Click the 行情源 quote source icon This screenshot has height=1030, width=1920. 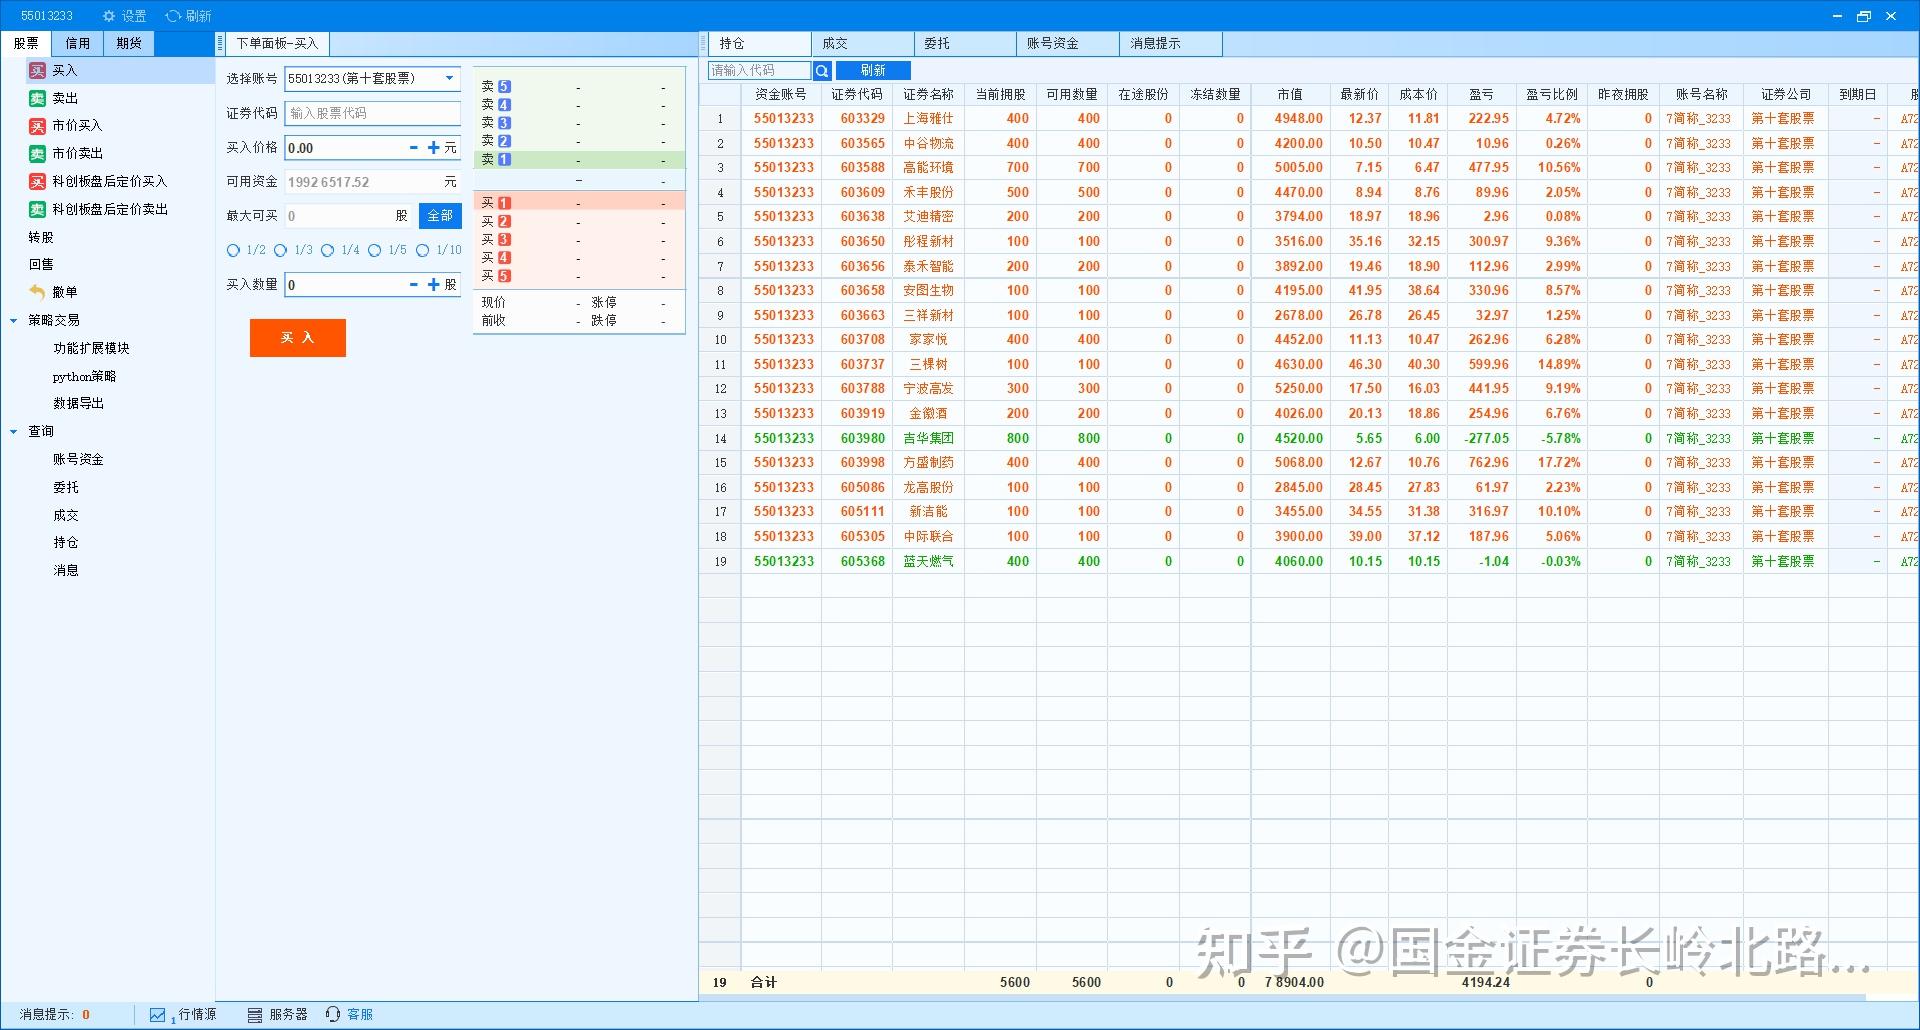pos(158,1014)
